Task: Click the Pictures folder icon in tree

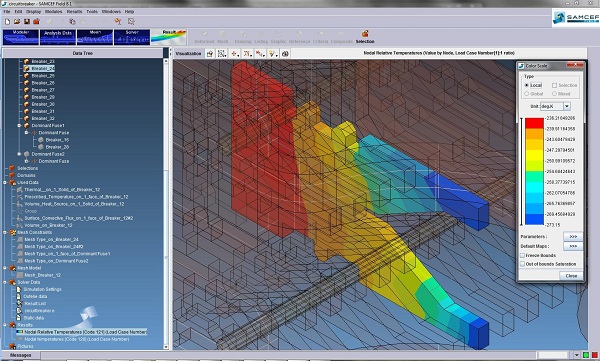Action: [12, 346]
